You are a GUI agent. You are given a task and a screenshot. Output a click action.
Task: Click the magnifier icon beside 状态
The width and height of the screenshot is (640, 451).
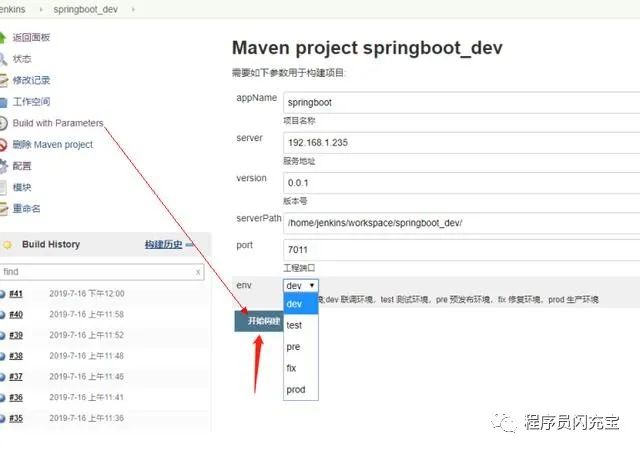pyautogui.click(x=2, y=59)
